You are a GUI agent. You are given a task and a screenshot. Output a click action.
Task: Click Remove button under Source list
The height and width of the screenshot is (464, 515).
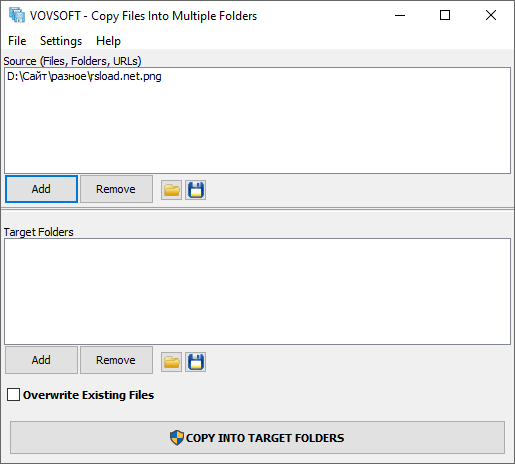116,189
